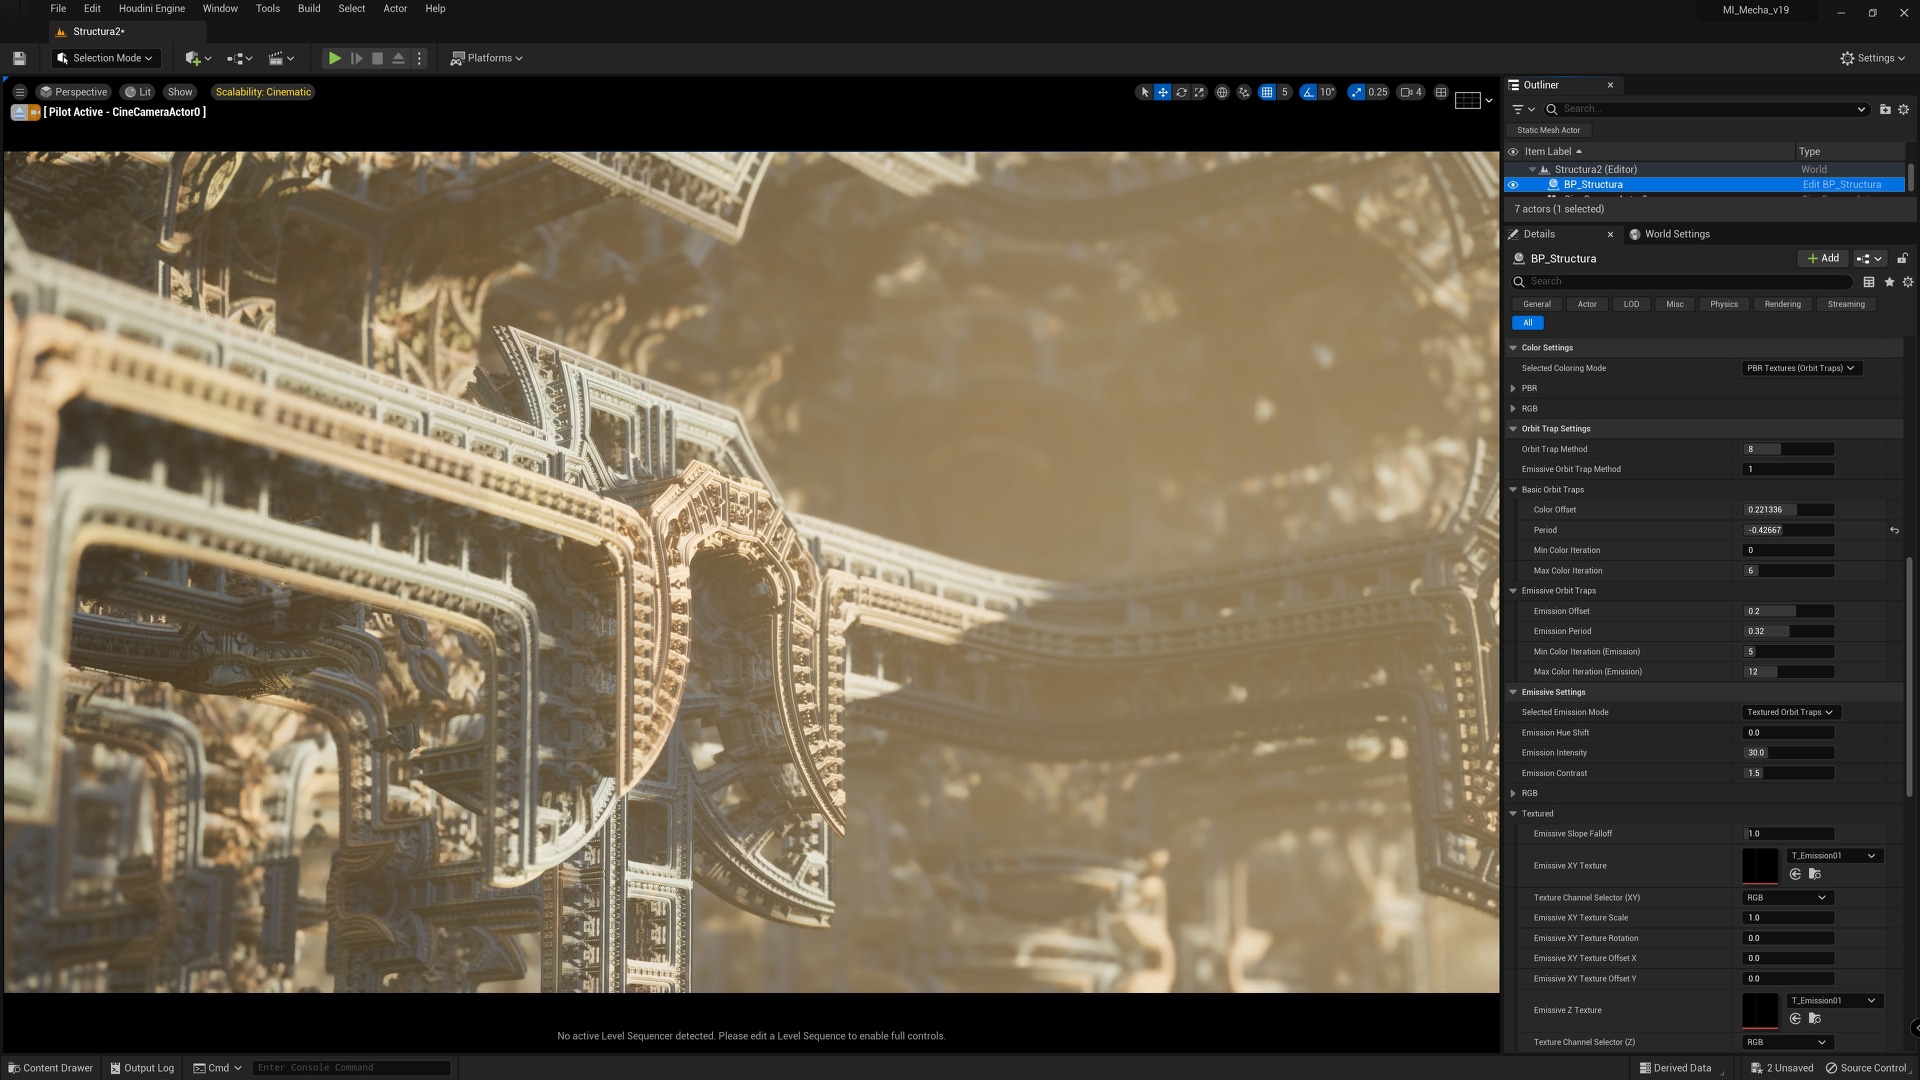Click the Add component button
Image resolution: width=1920 pixels, height=1080 pixels.
1824,257
